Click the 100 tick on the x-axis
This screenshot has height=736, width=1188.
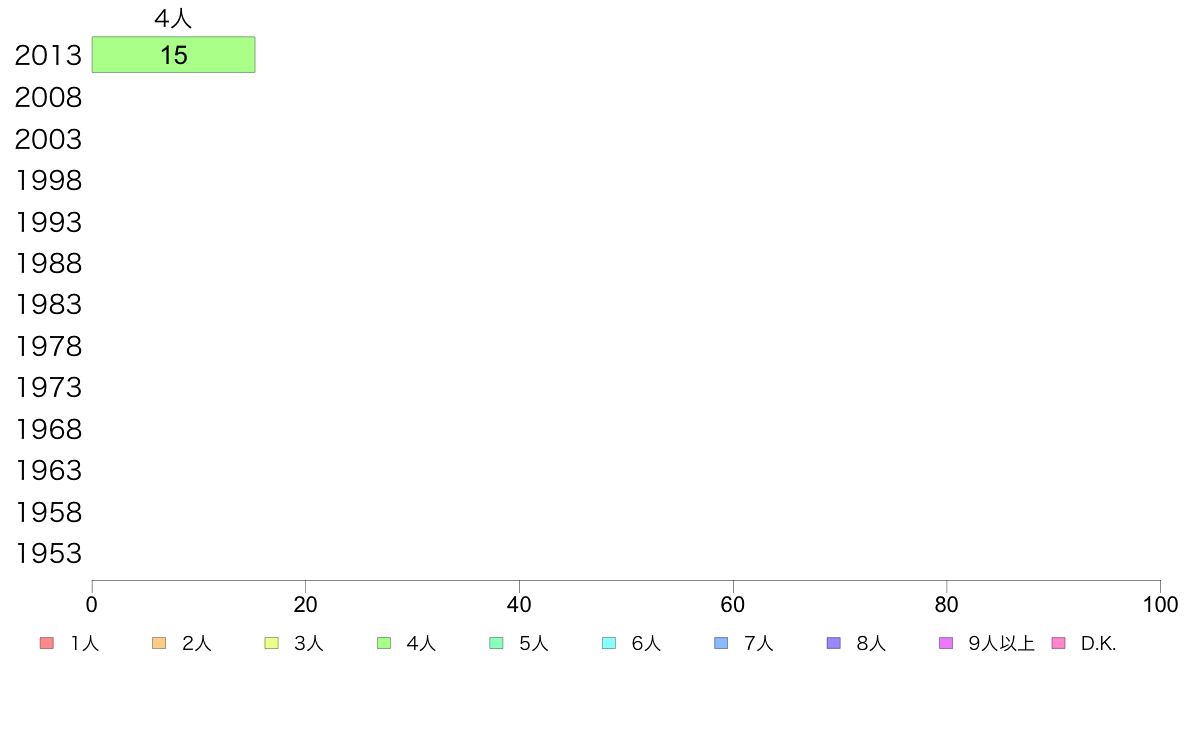coord(1159,605)
